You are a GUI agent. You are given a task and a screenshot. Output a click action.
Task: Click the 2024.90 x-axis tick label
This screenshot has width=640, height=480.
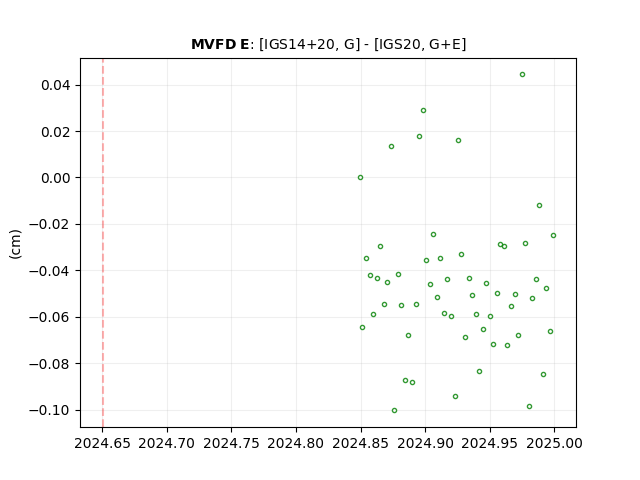(x=425, y=443)
